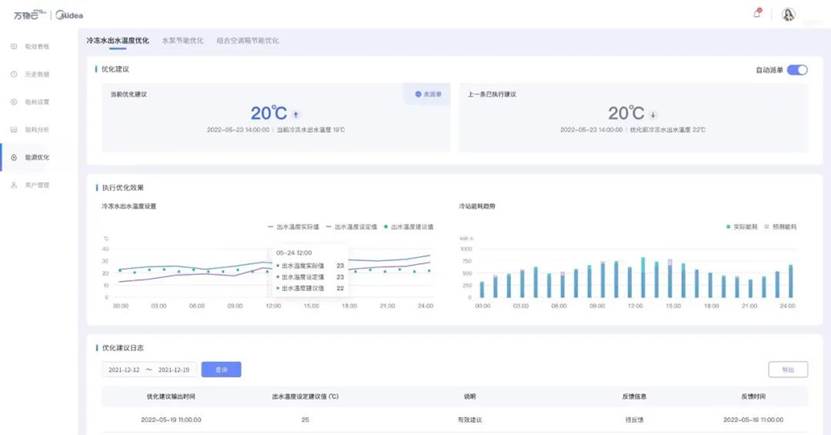Switch to 组合空调箱节能优化 tab
The image size is (831, 435).
(247, 40)
